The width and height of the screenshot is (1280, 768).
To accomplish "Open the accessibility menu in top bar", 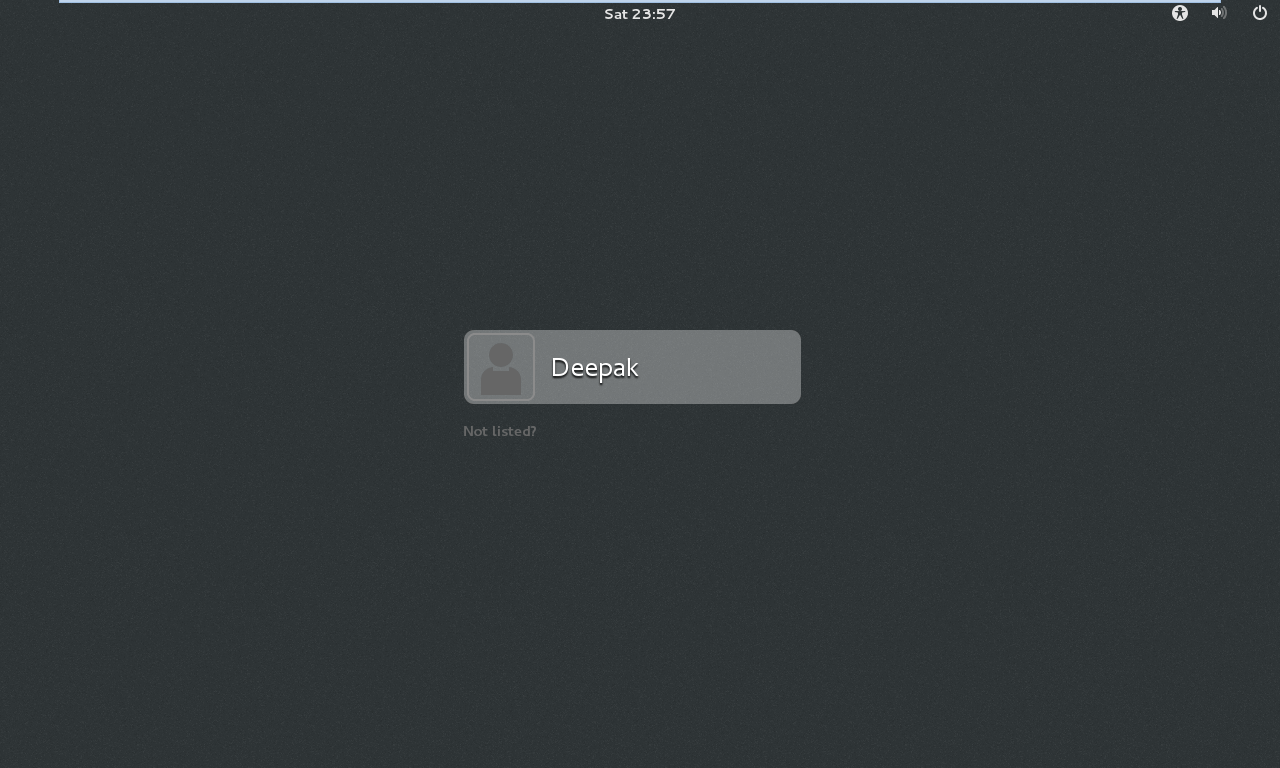I will pyautogui.click(x=1180, y=13).
